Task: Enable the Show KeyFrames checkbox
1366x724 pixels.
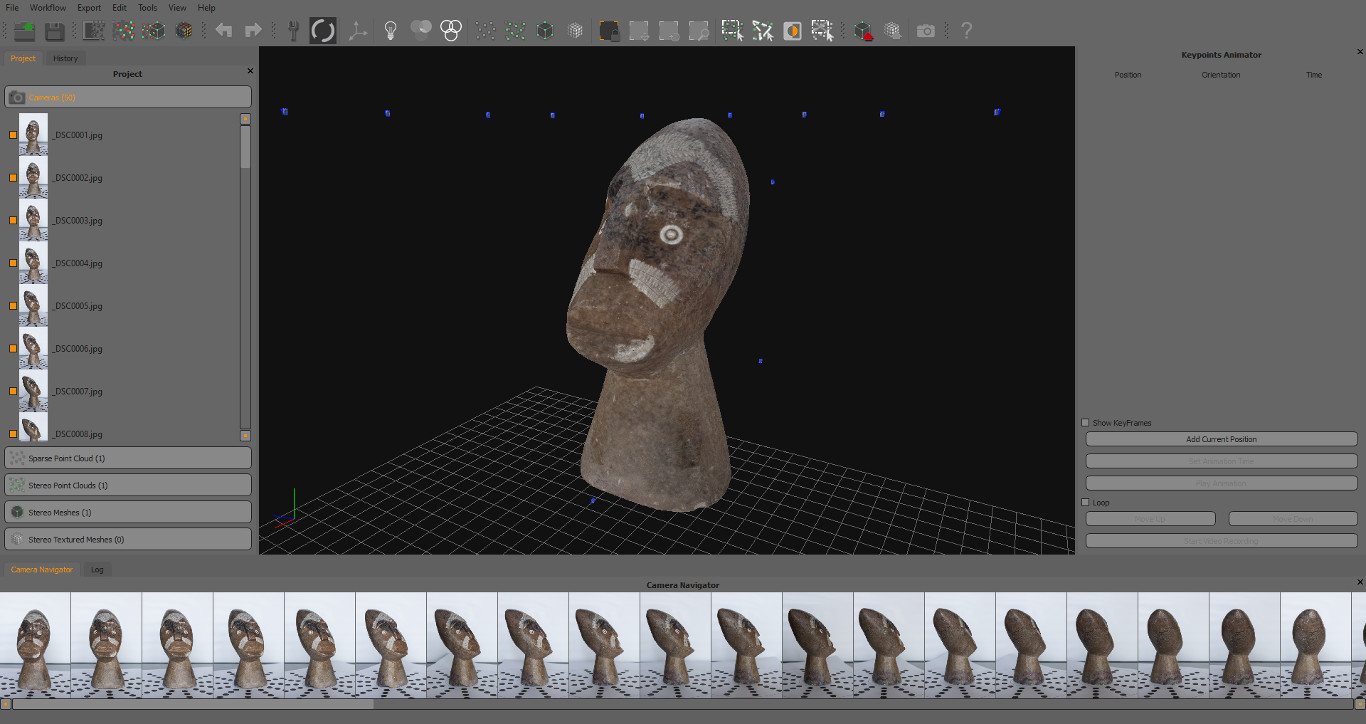Action: [1086, 423]
